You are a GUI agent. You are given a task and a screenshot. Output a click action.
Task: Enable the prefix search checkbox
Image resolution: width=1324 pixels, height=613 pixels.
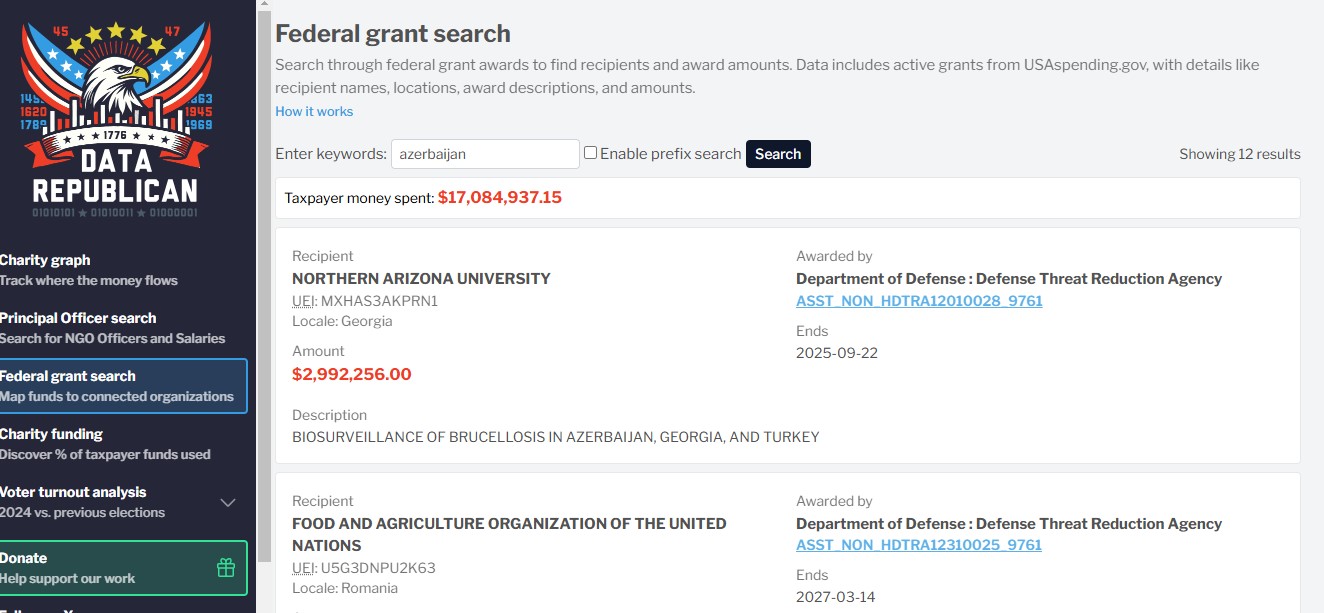point(591,153)
